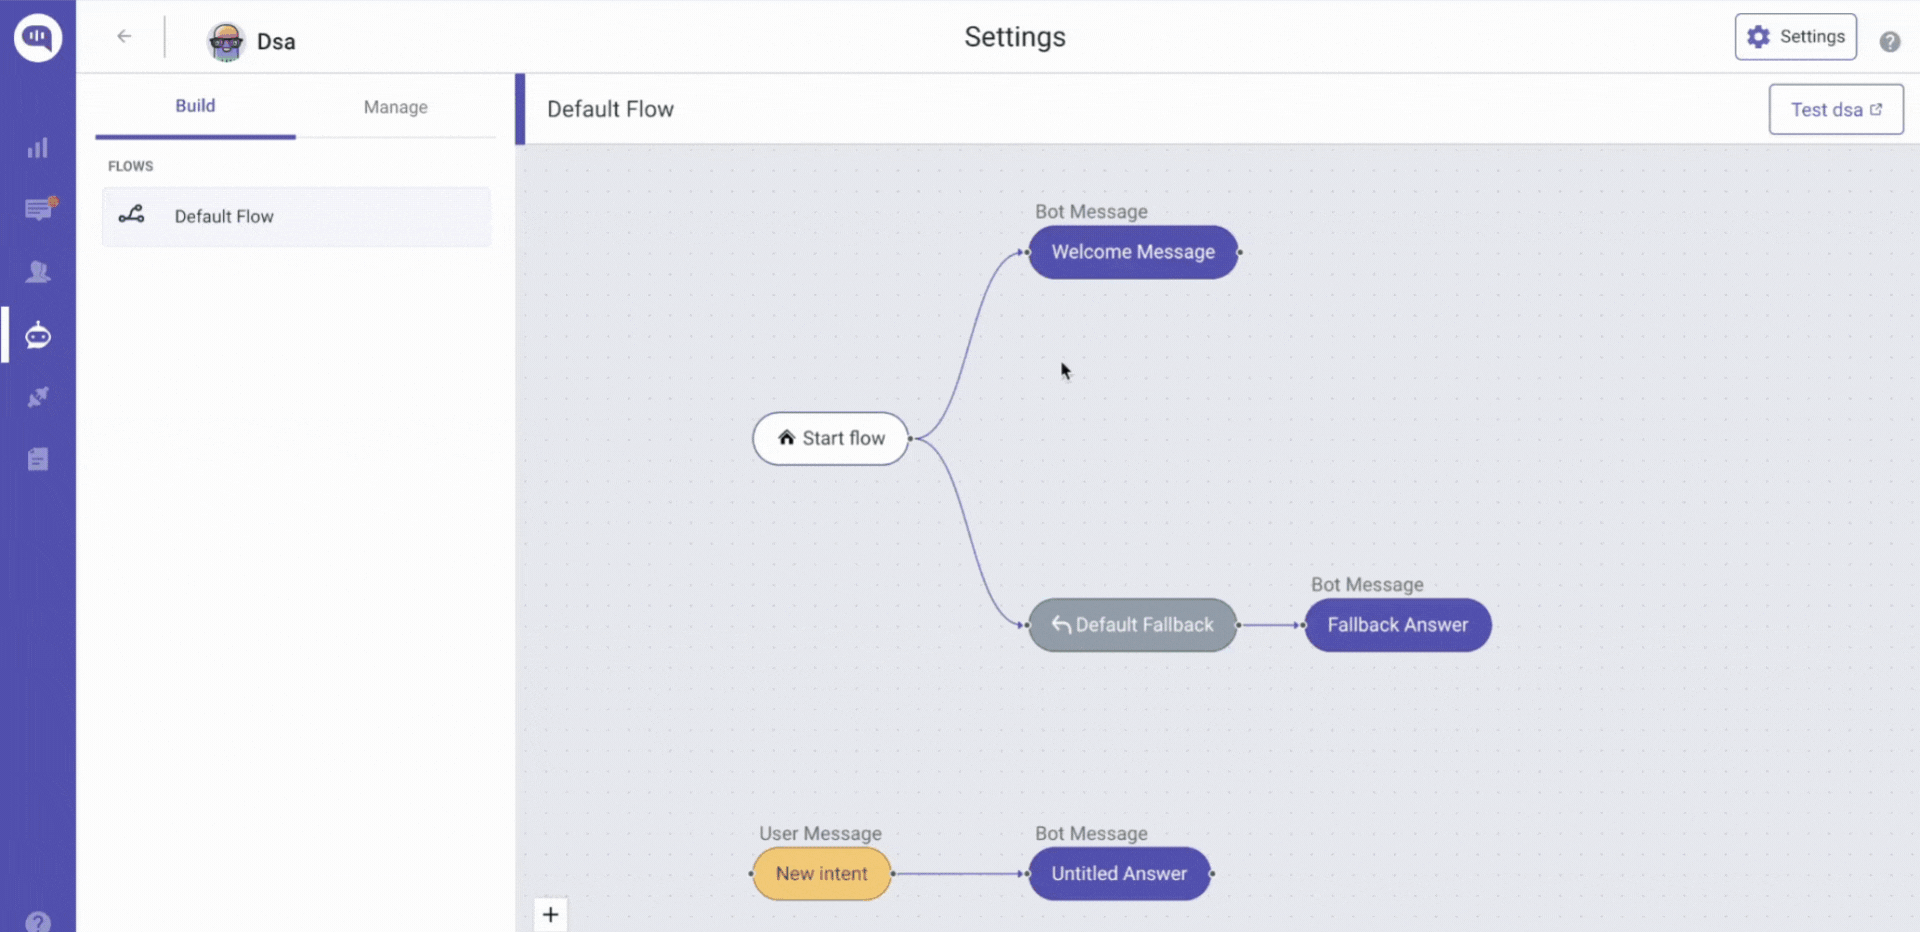This screenshot has height=932, width=1920.
Task: Open the Settings button
Action: tap(1795, 37)
